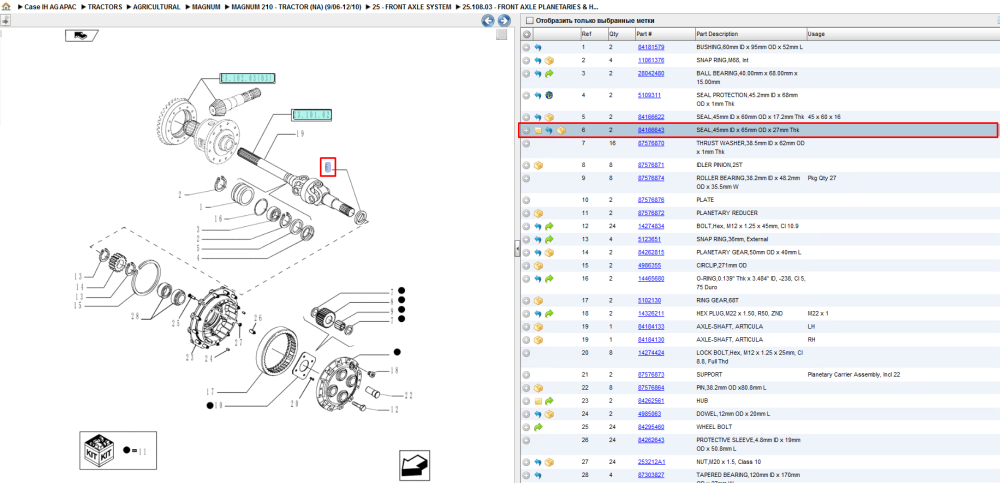The height and width of the screenshot is (483, 1000).
Task: Select 'WHEEL BOLT' description text
Action: pos(713,427)
